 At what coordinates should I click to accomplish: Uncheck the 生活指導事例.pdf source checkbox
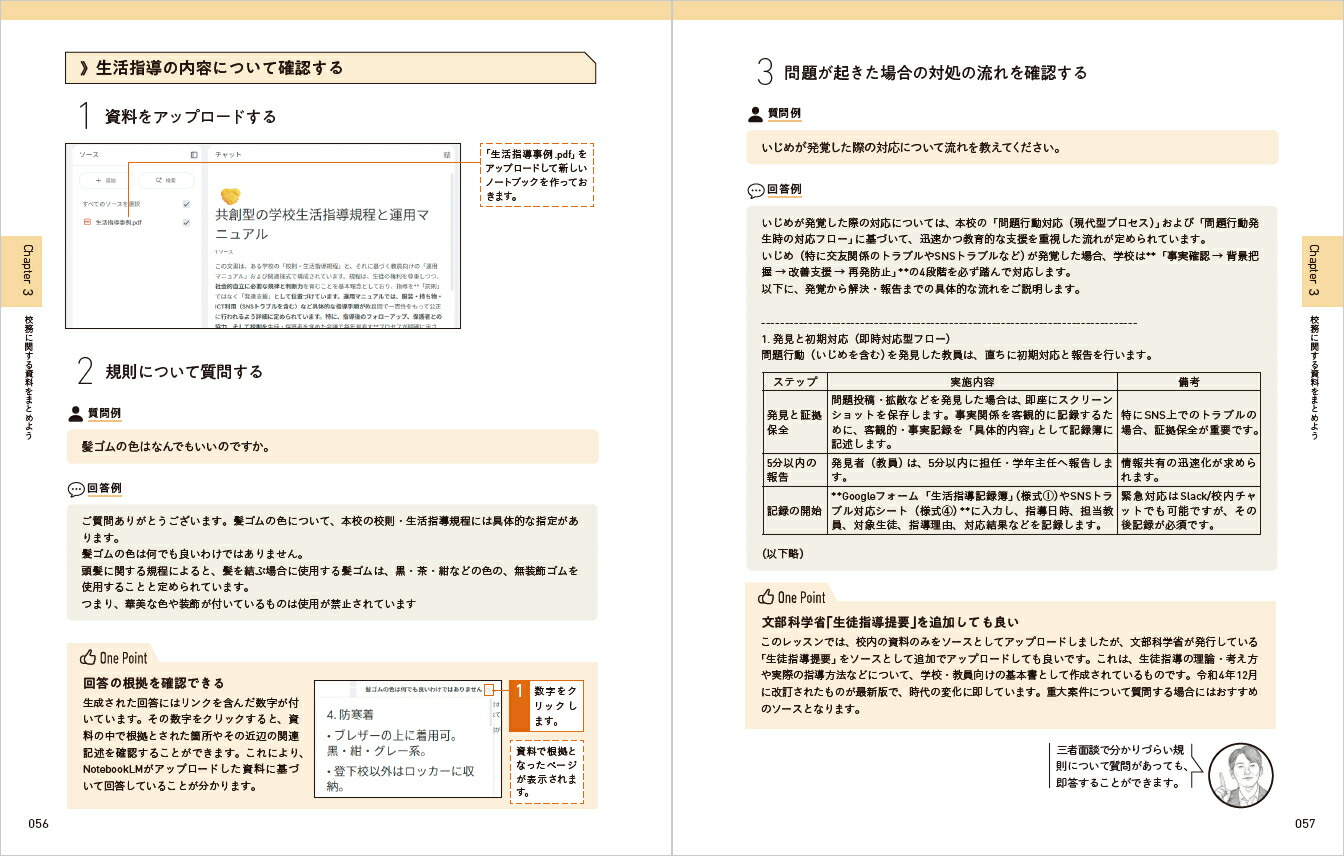186,223
